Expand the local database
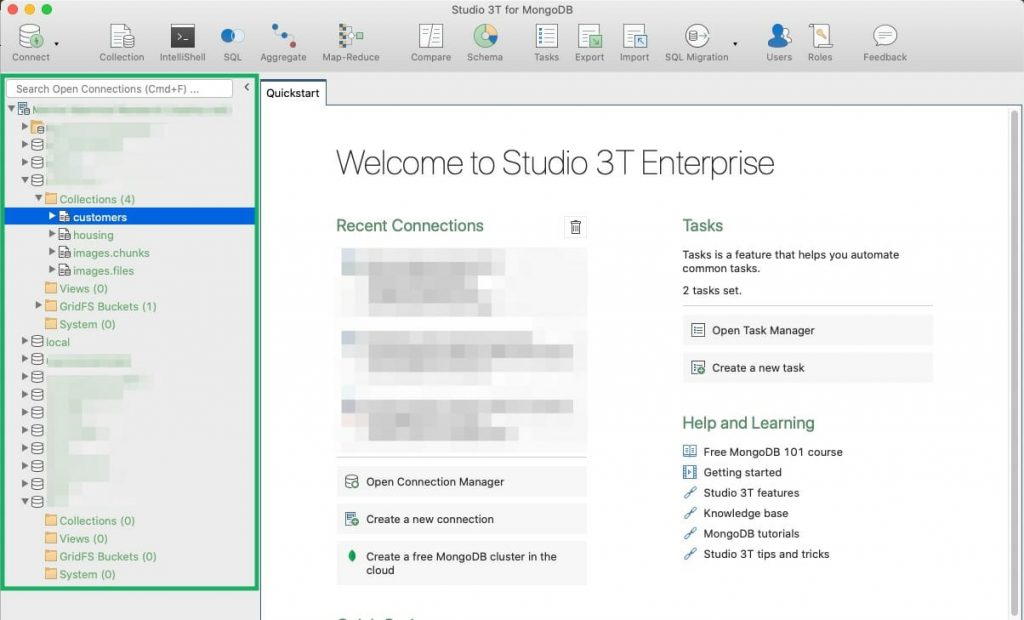Viewport: 1024px width, 620px height. tap(25, 340)
